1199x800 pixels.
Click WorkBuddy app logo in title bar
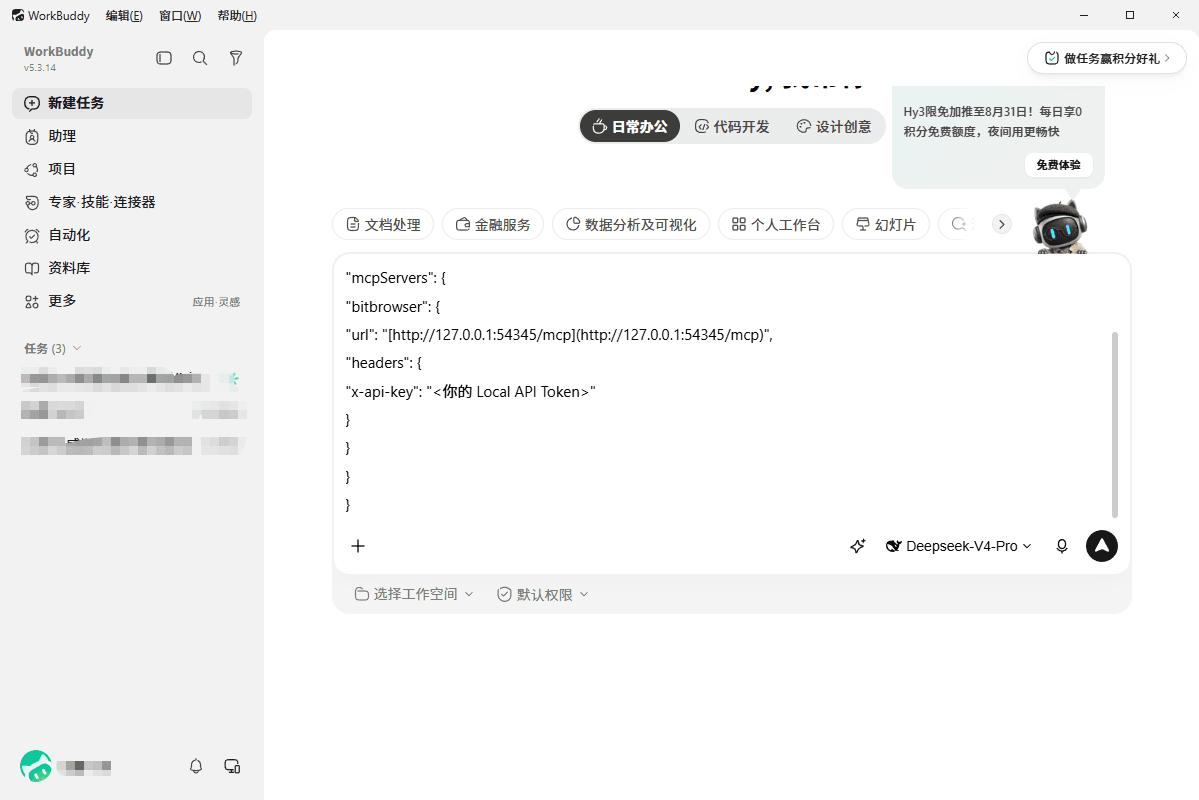pos(18,15)
